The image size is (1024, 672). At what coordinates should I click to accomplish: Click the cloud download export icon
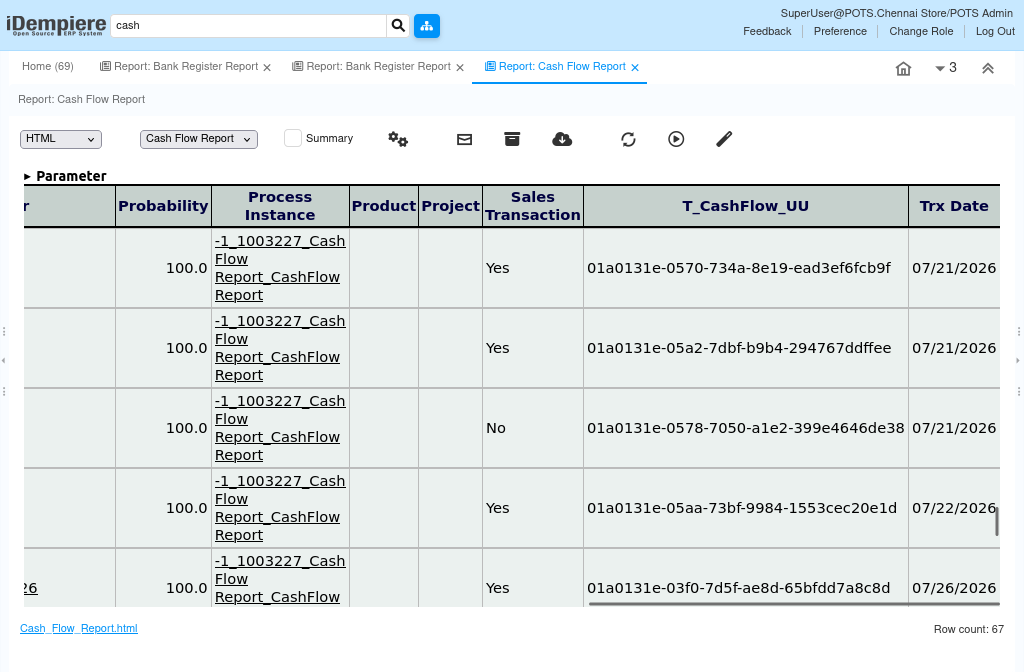click(562, 139)
